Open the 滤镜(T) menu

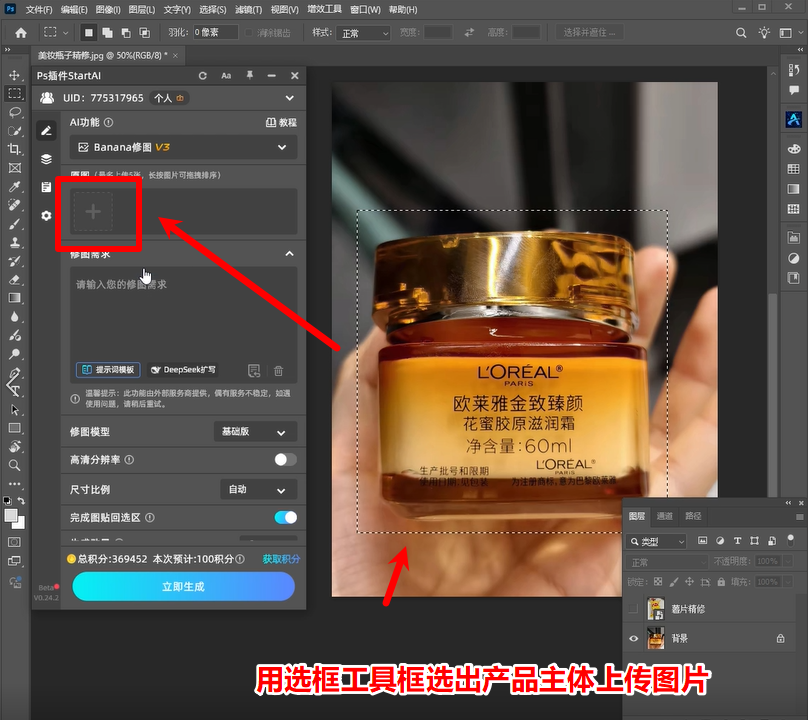[248, 9]
